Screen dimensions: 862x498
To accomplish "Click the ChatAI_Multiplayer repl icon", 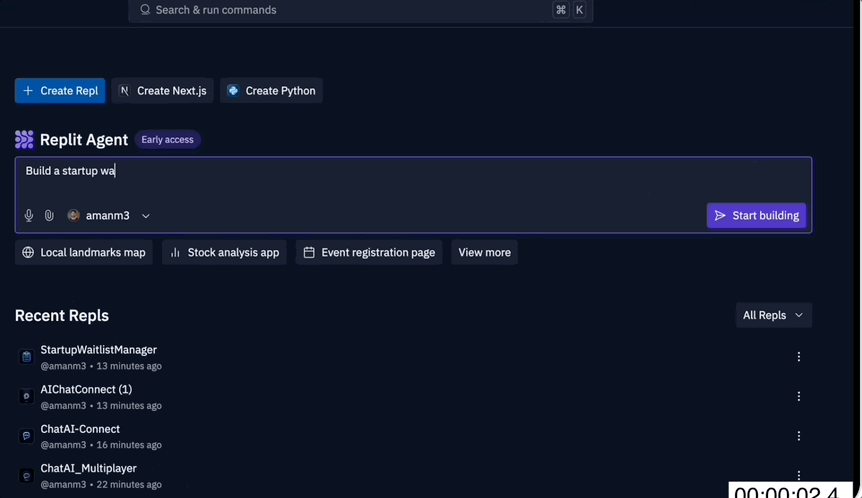I will pos(26,475).
